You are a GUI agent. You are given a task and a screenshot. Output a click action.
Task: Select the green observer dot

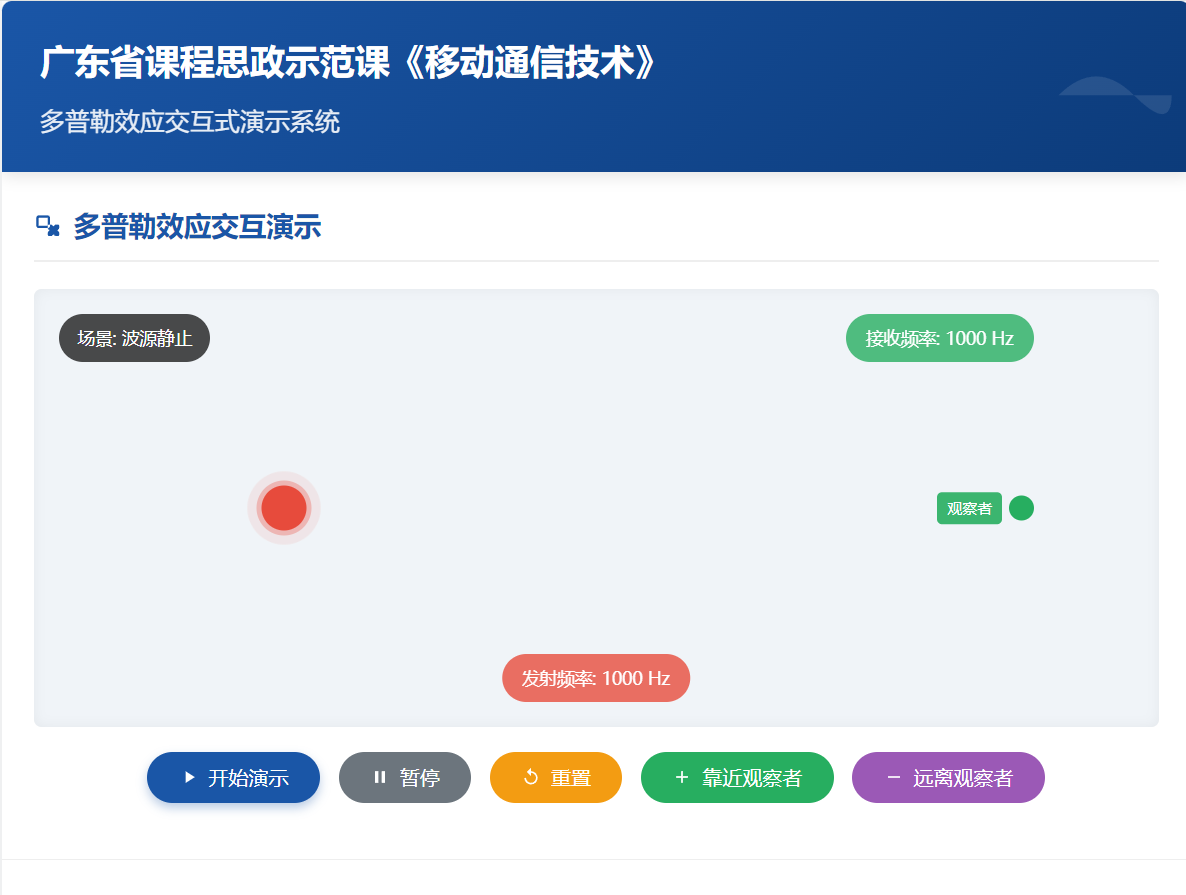coord(1021,508)
